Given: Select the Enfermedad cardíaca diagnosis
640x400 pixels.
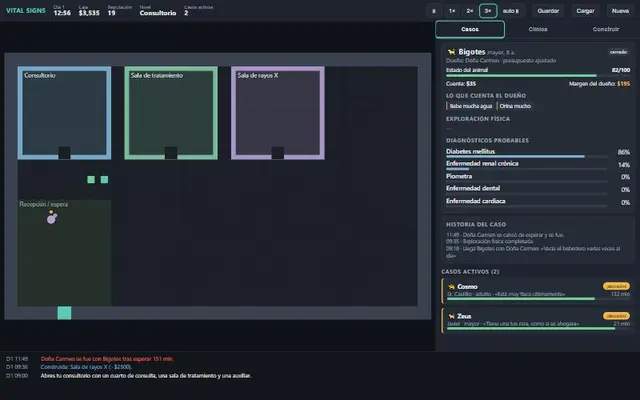Looking at the screenshot, I should pyautogui.click(x=538, y=202).
